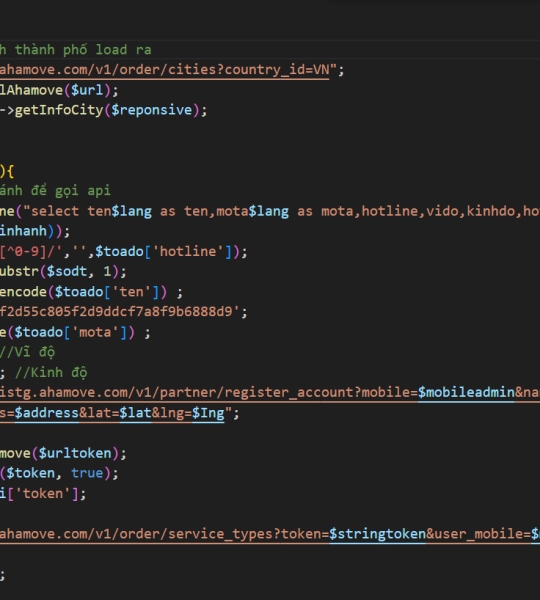Click the cities?country_id=VN URL link
Viewport: 540px width, 600px height.
pos(165,70)
